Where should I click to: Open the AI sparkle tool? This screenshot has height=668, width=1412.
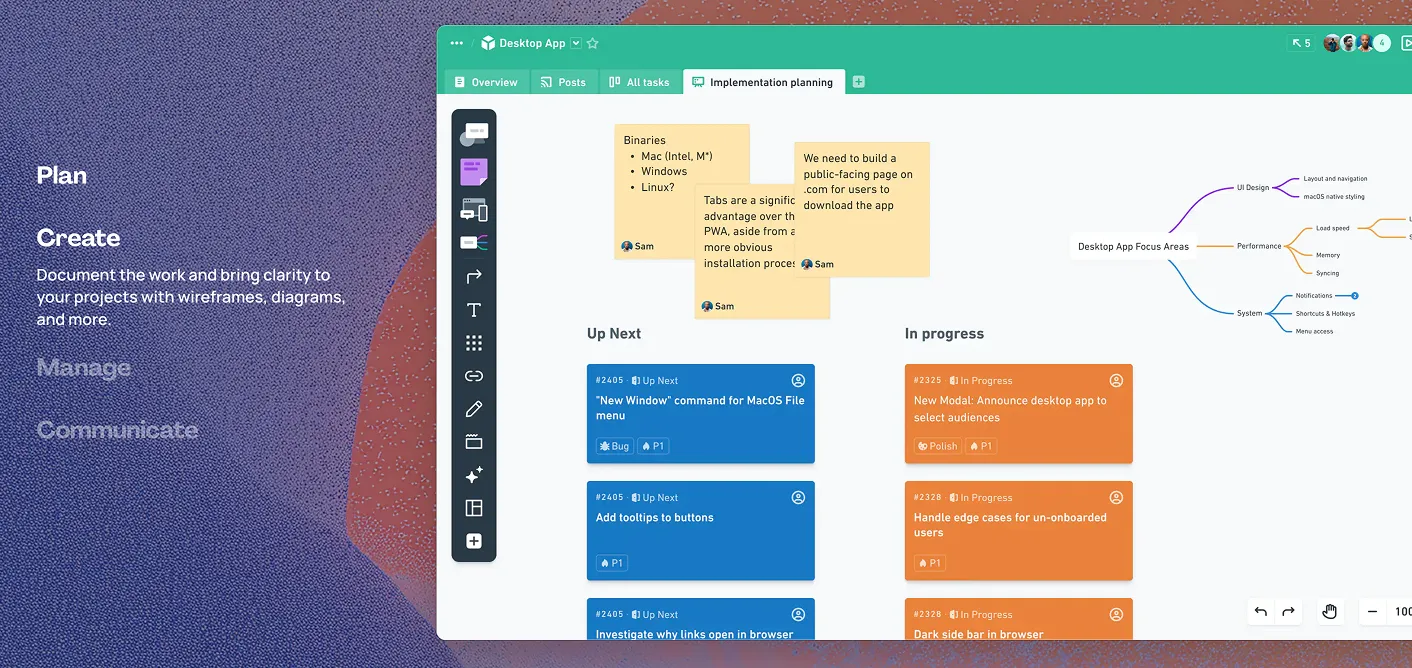474,475
